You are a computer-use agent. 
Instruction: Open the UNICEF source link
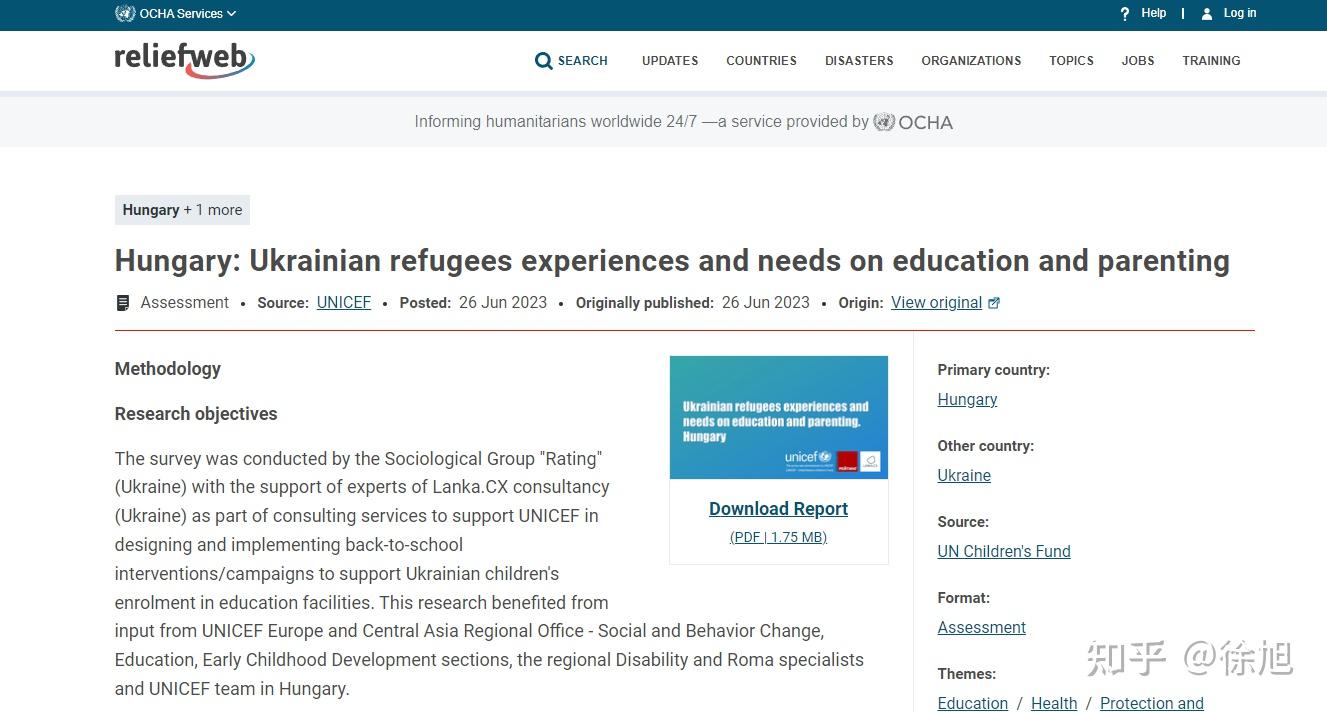[x=344, y=302]
